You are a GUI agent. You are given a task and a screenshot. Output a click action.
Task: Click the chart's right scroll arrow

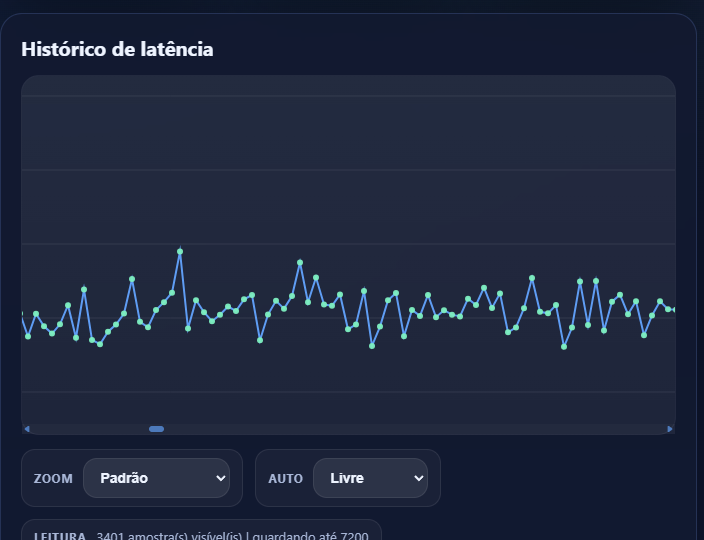click(670, 429)
